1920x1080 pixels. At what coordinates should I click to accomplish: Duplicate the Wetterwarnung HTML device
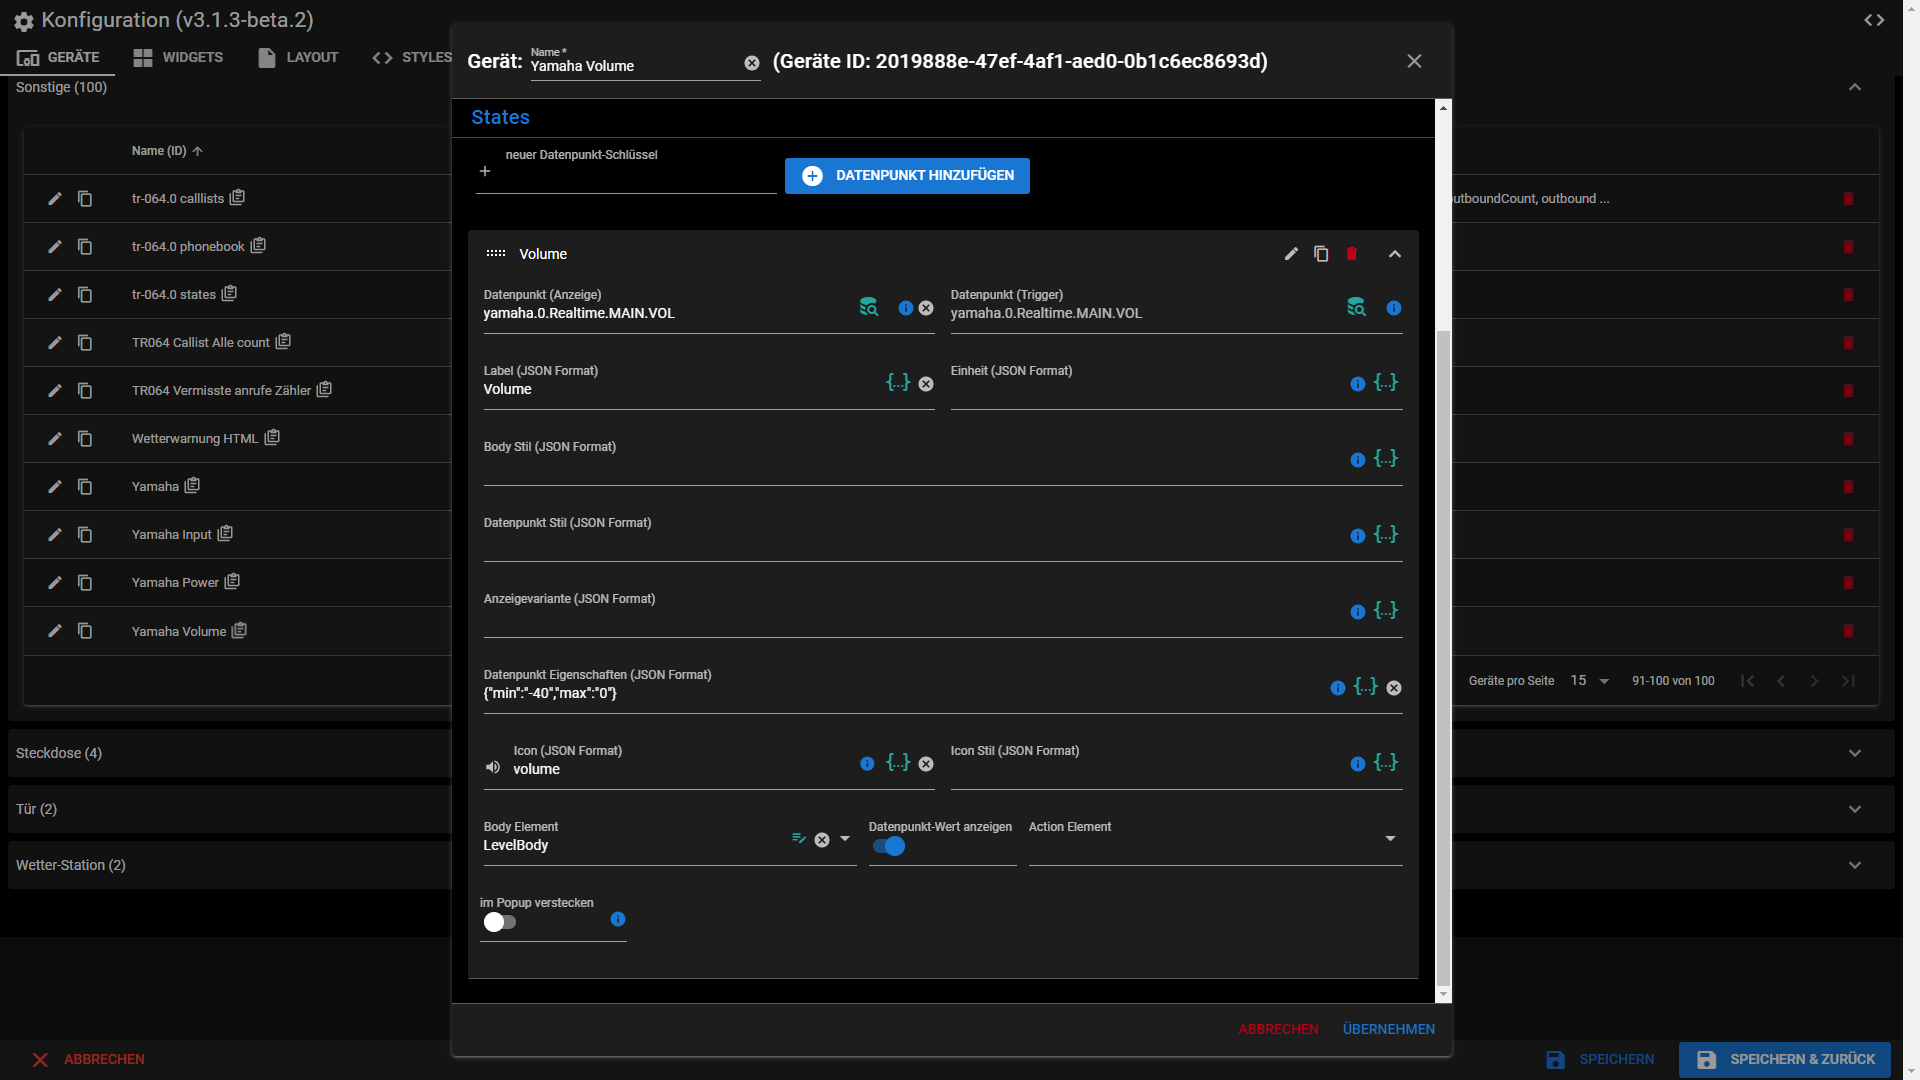pyautogui.click(x=85, y=439)
